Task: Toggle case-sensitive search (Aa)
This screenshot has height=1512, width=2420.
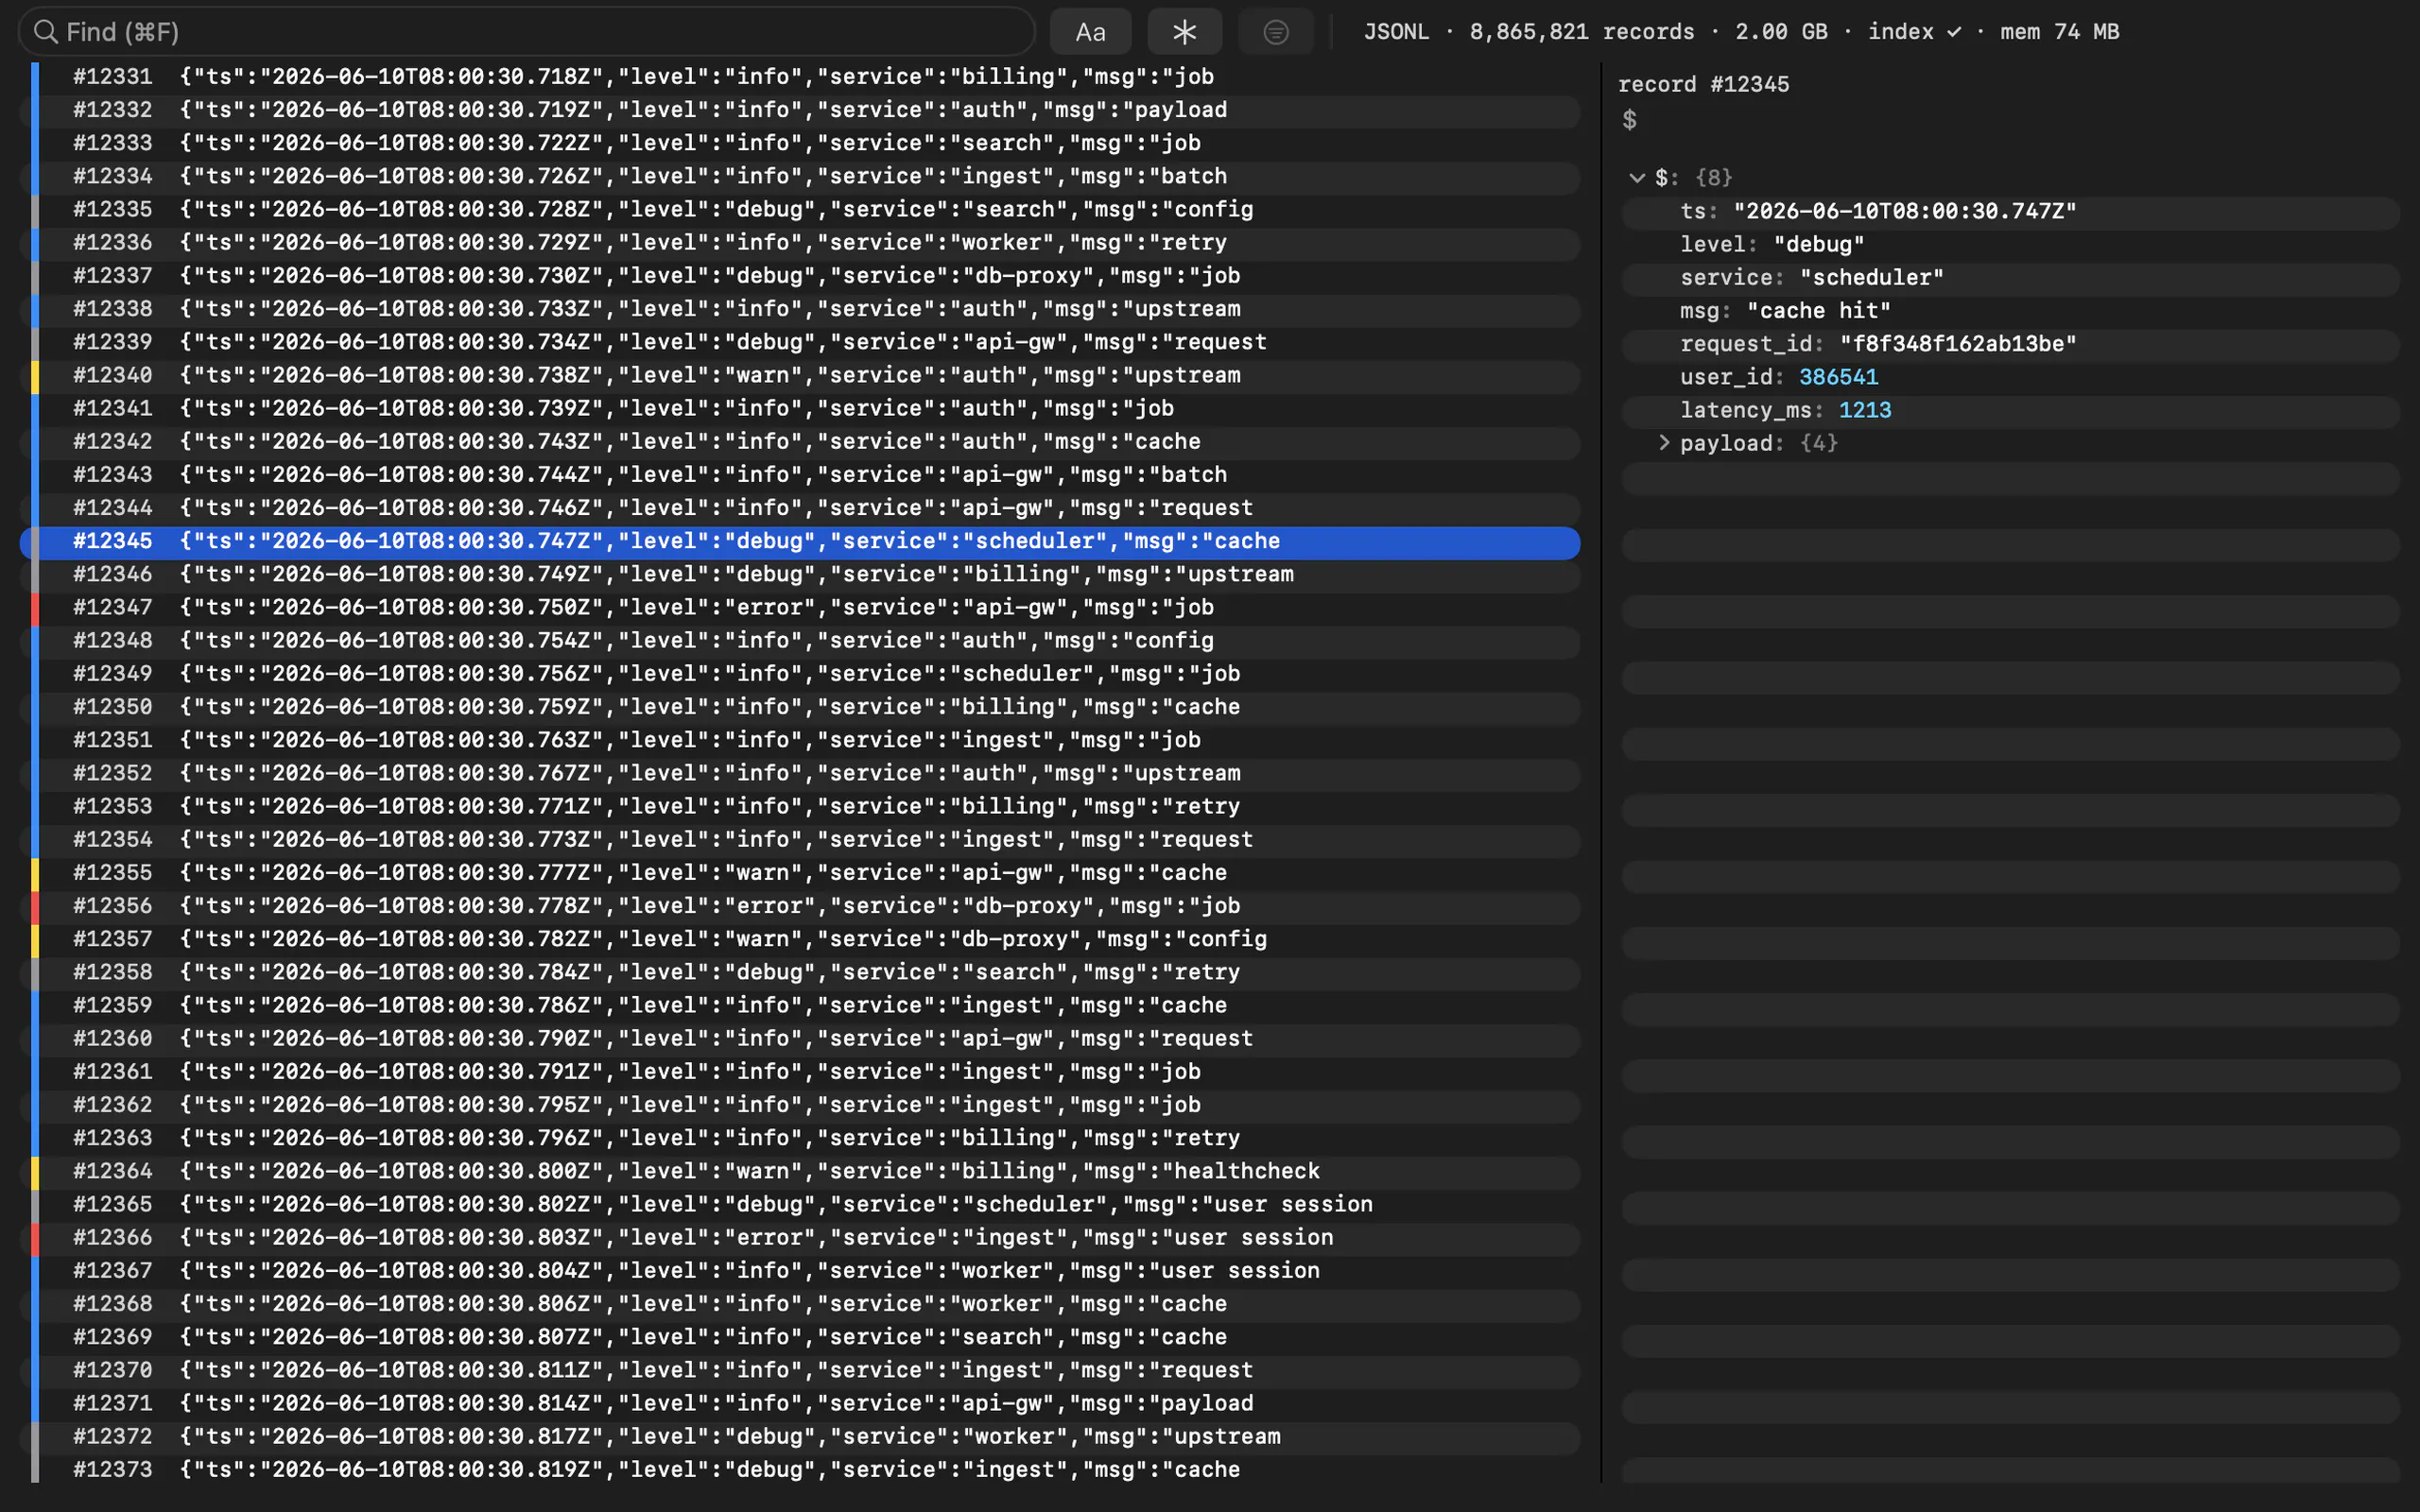Action: pos(1090,32)
